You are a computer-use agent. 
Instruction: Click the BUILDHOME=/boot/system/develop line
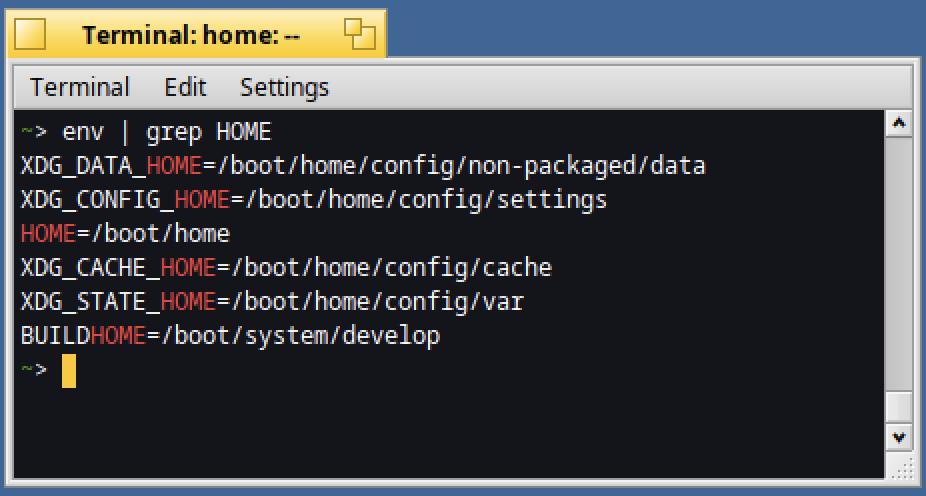pos(230,336)
